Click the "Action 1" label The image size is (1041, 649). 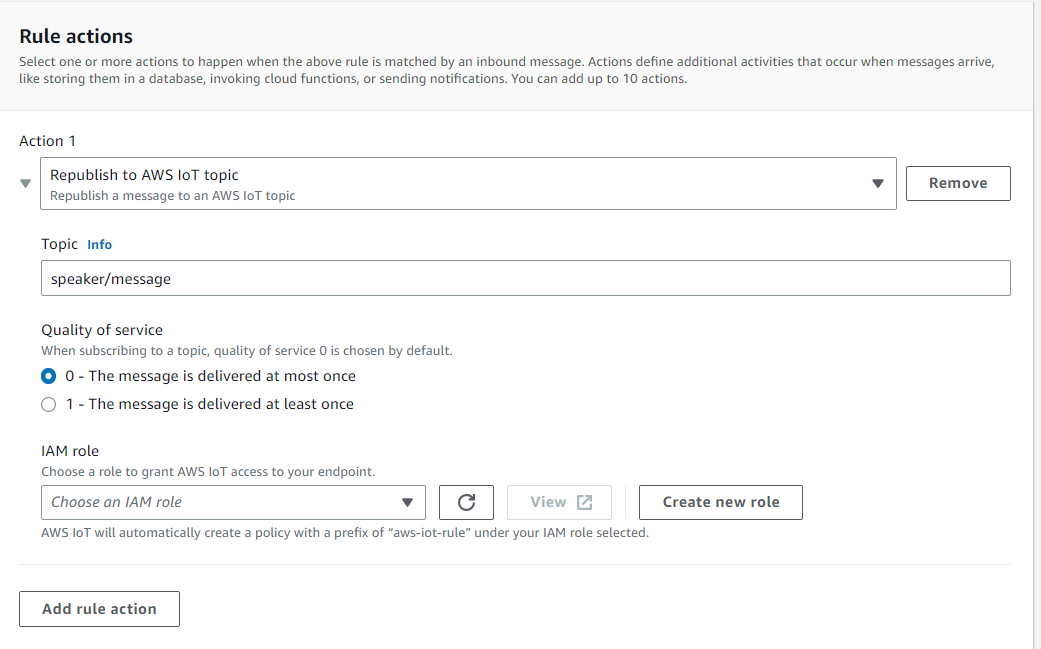[47, 141]
